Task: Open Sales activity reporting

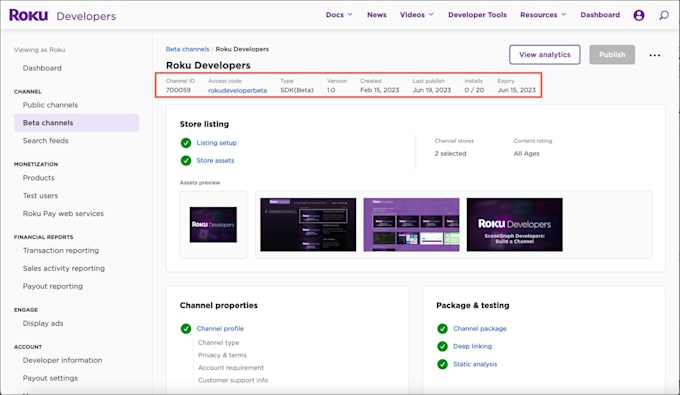Action: [x=64, y=268]
